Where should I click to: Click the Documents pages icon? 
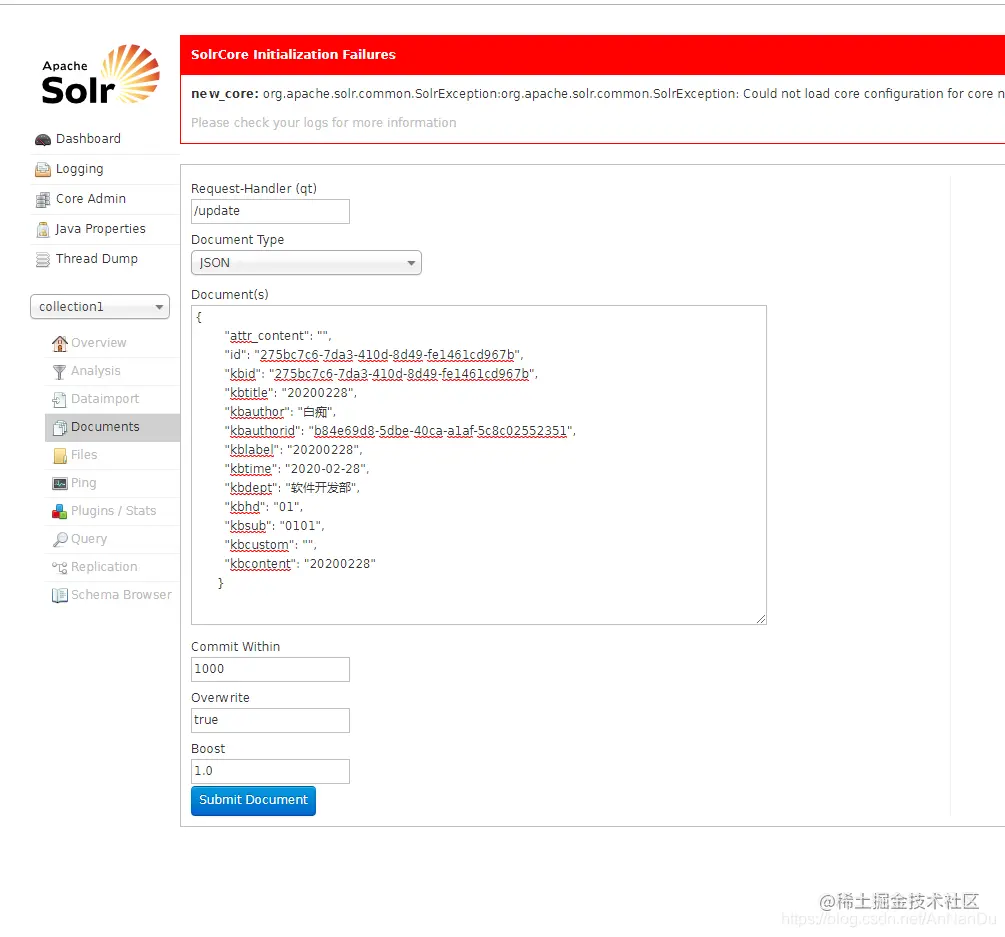tap(60, 428)
